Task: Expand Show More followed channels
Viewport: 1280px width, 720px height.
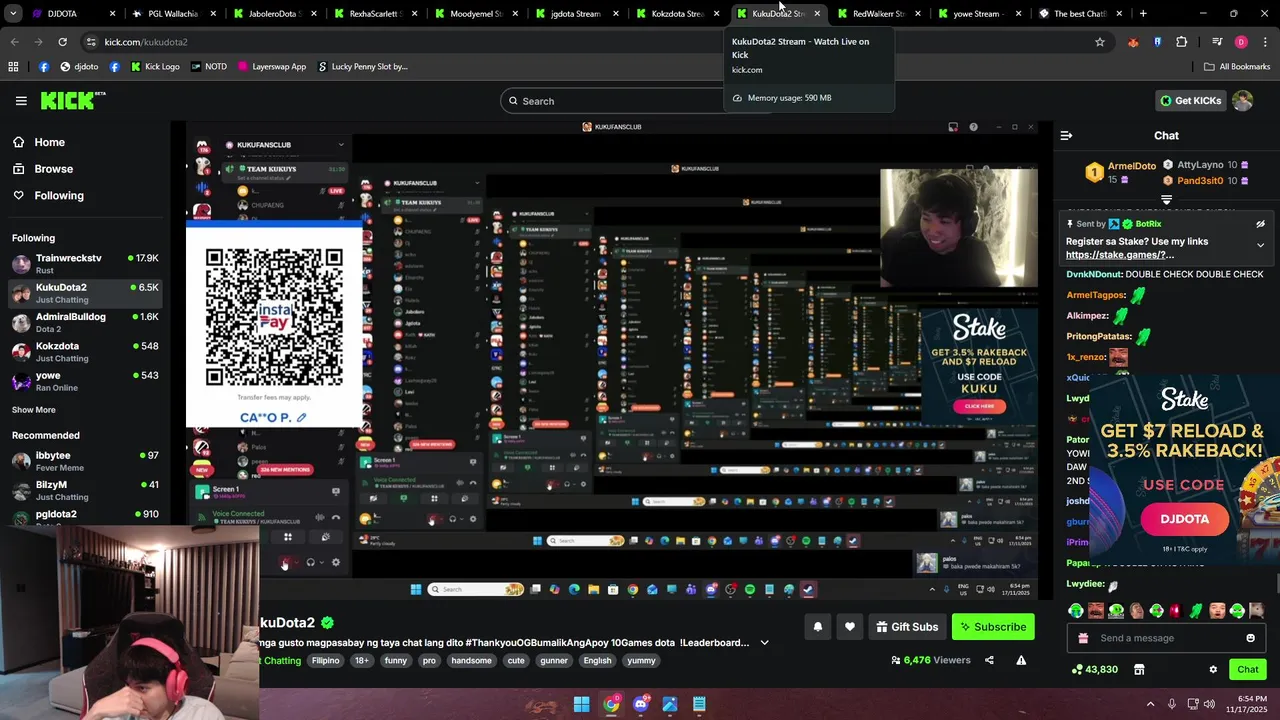Action: click(x=34, y=410)
